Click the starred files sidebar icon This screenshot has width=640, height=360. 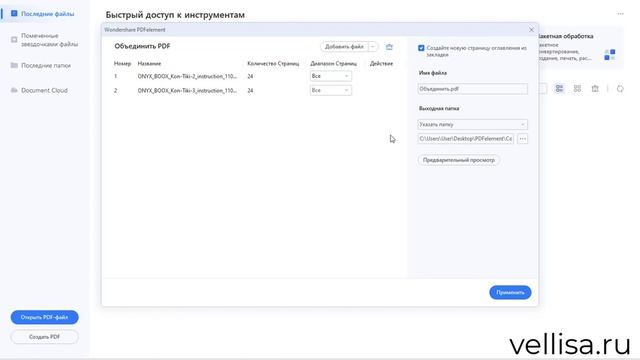pos(14,40)
